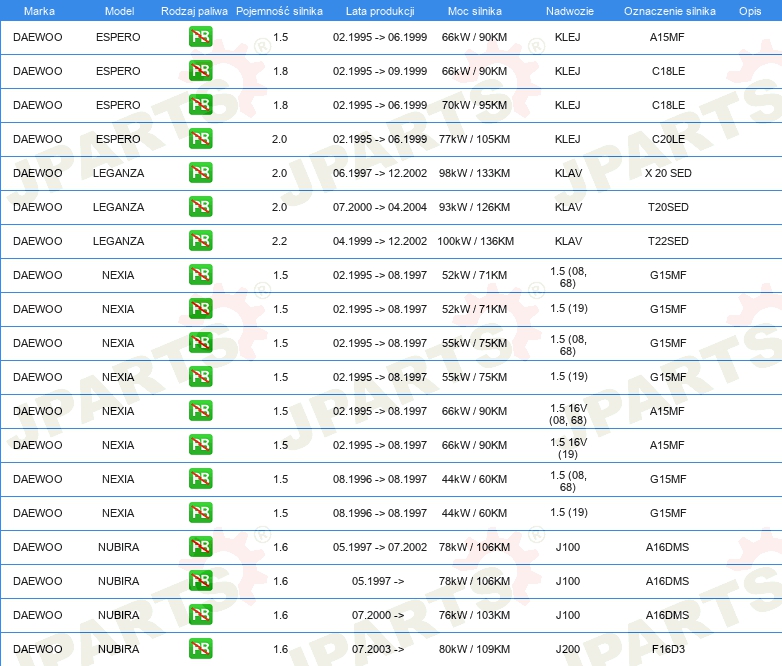Click the Rodzaj paliwa column header
Screen dimensions: 782x666
pos(194,11)
